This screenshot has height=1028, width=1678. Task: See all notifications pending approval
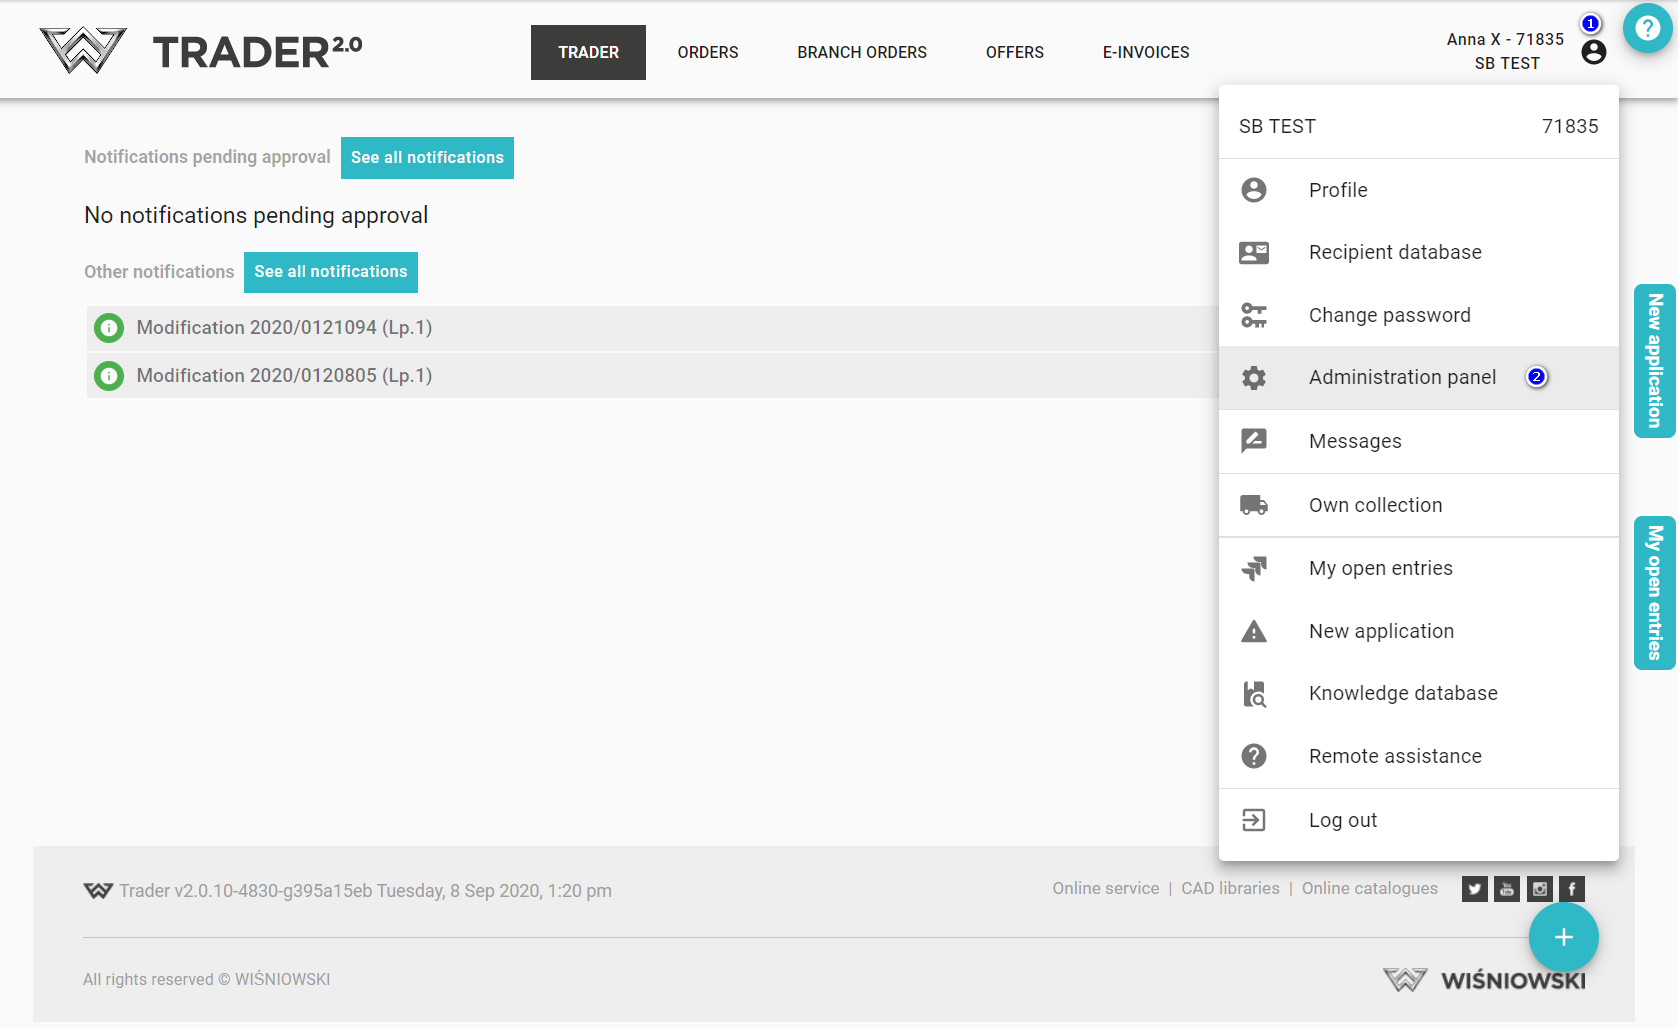pos(427,158)
